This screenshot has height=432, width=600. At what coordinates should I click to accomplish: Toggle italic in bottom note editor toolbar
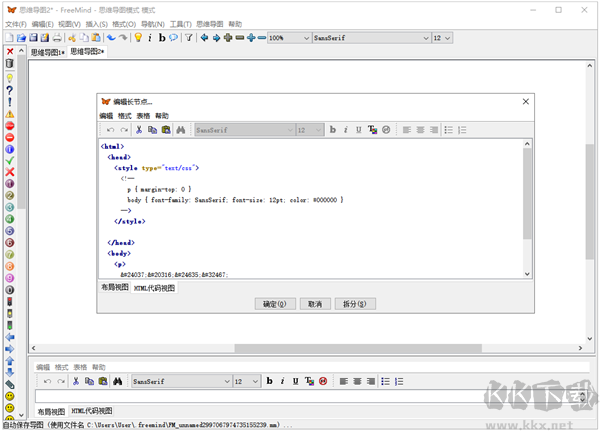pos(283,381)
